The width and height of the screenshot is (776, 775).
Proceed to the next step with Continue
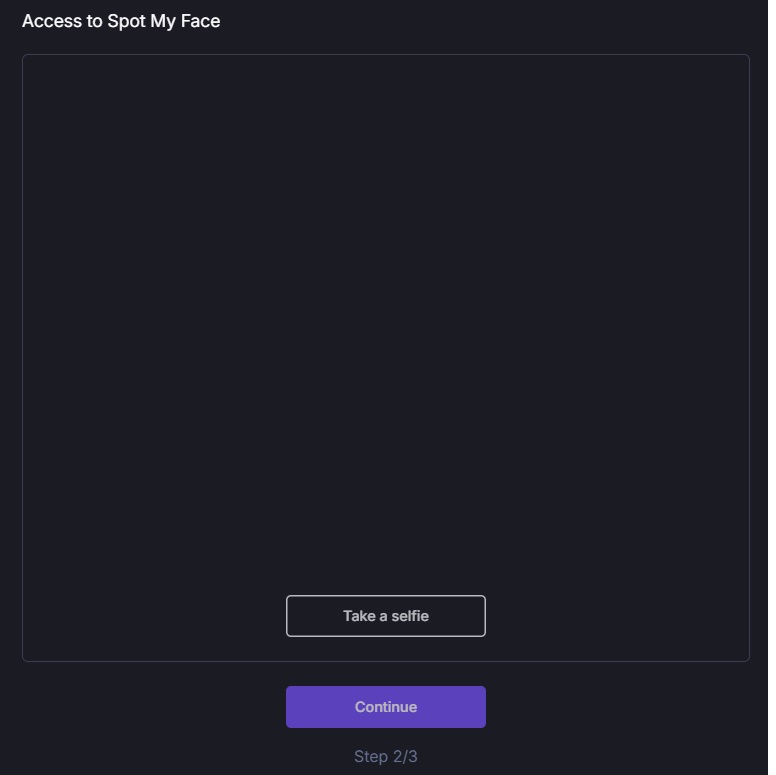click(385, 707)
